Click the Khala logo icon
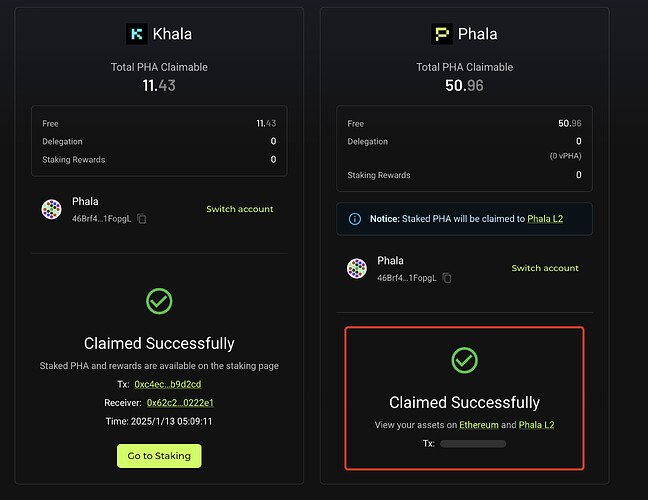648x500 pixels. pos(137,34)
